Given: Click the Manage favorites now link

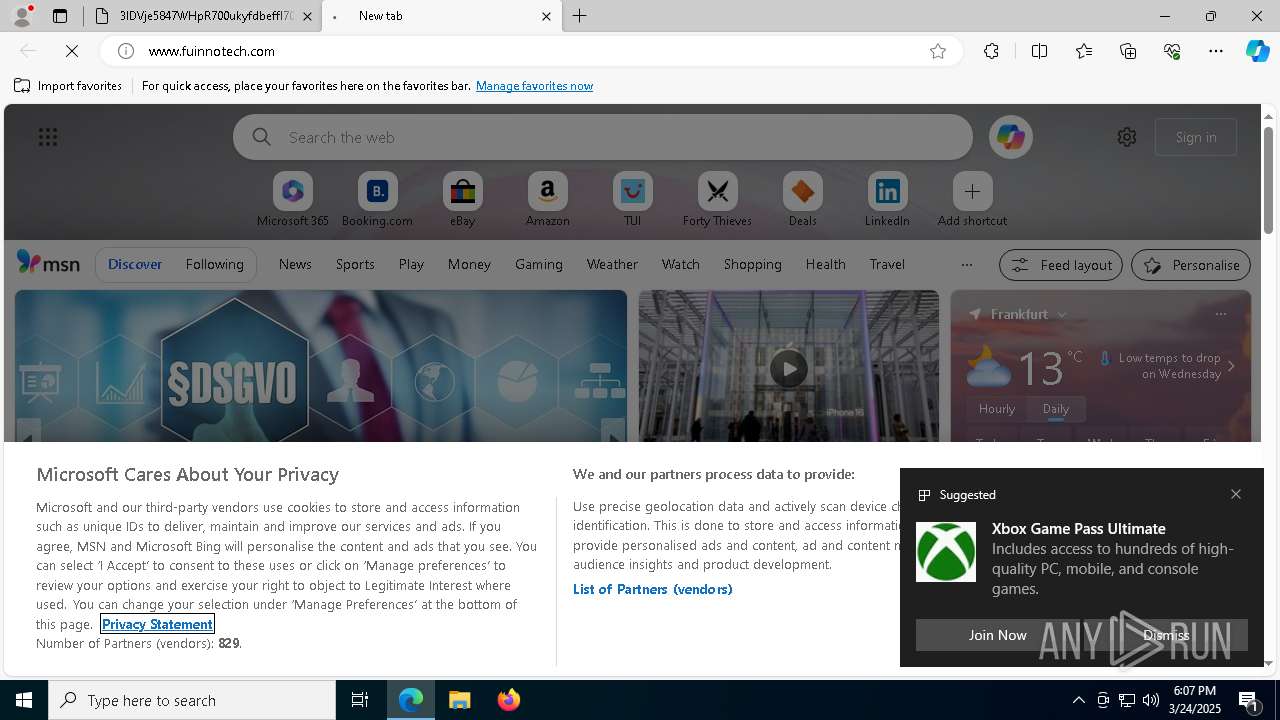Looking at the screenshot, I should (534, 86).
